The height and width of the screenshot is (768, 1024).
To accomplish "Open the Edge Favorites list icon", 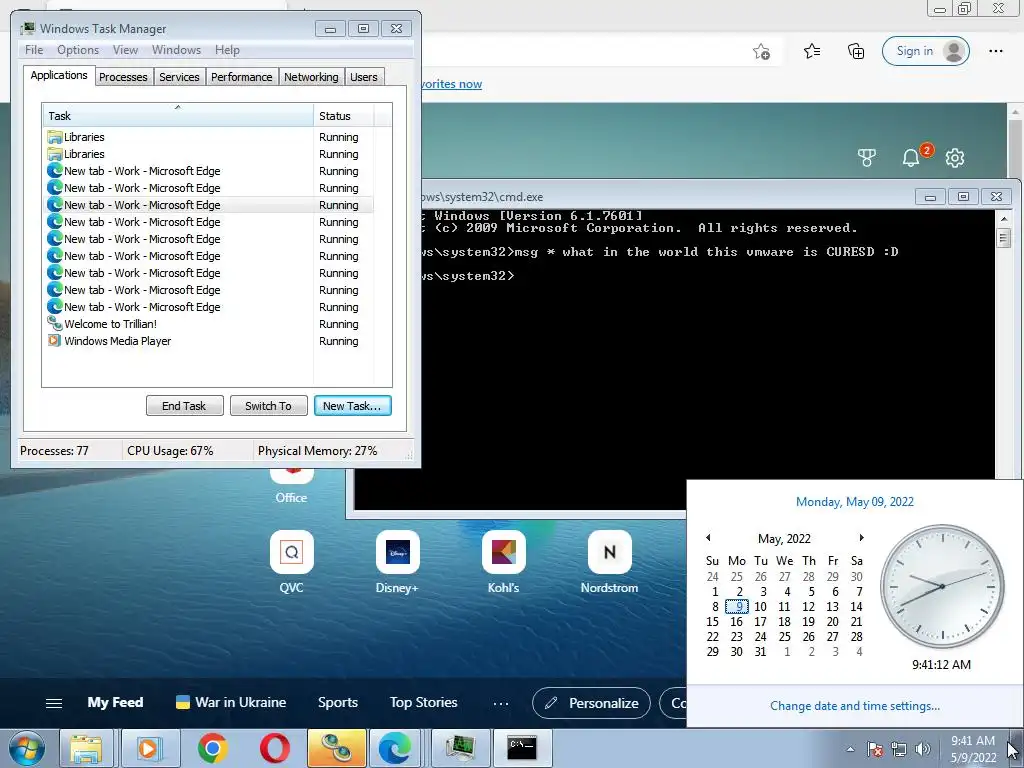I will [x=812, y=51].
